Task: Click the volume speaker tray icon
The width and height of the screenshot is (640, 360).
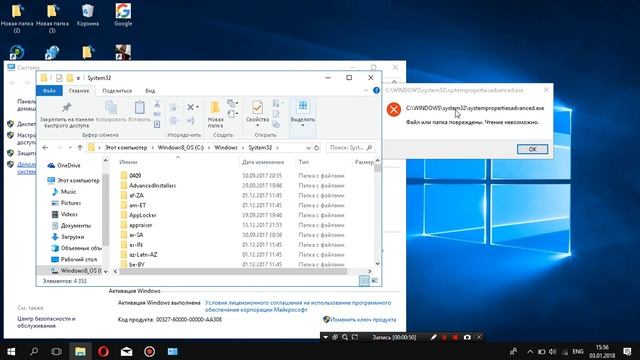Action: (553, 351)
